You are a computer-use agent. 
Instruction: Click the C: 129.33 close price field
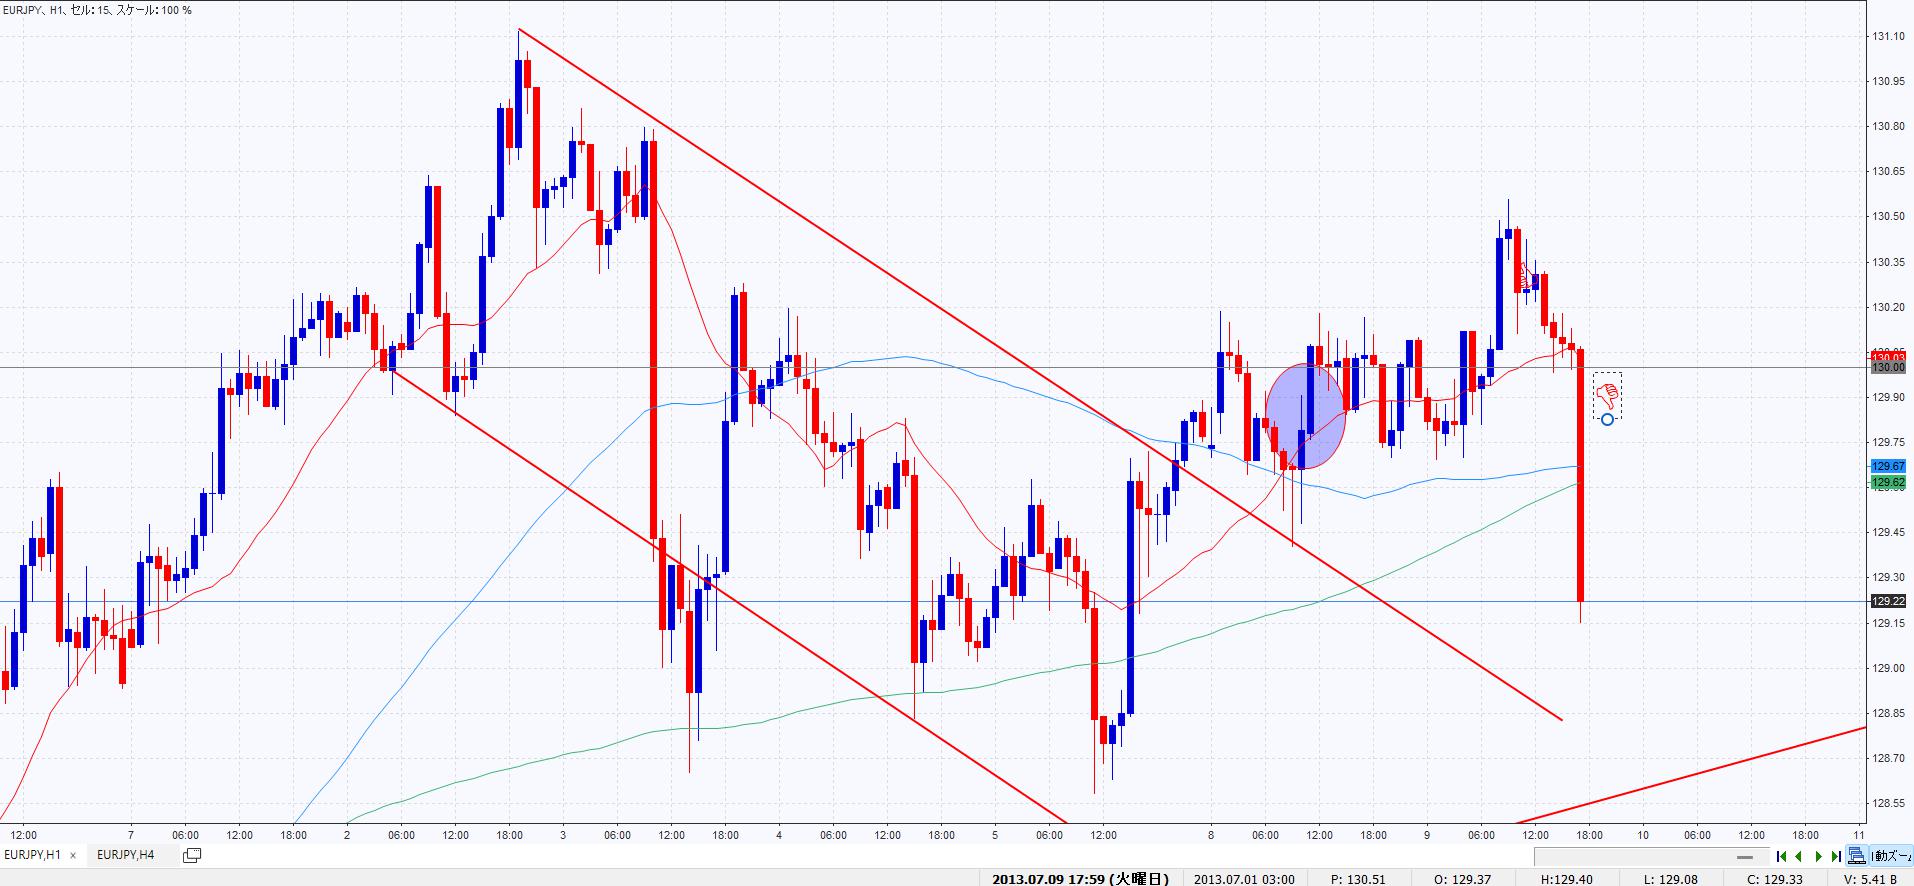[x=1774, y=879]
